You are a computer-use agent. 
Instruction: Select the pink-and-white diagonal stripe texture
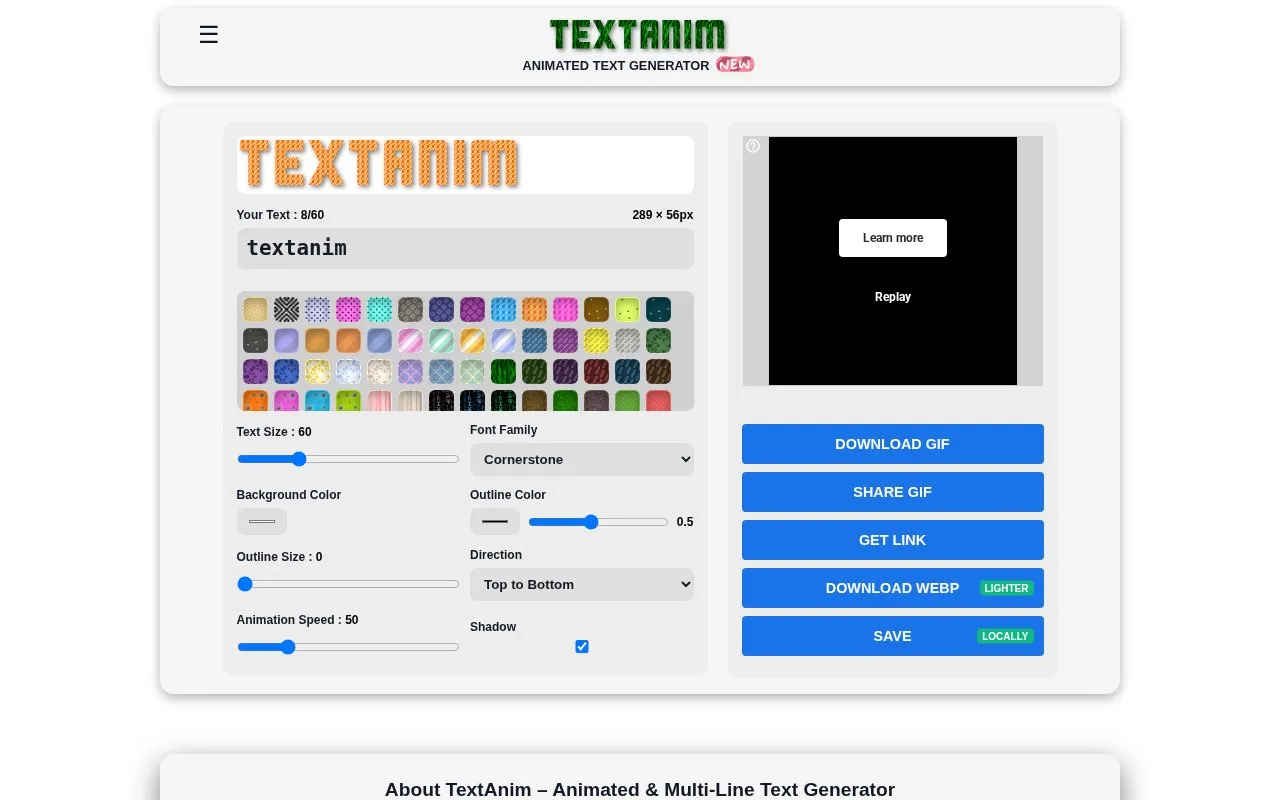pos(410,340)
